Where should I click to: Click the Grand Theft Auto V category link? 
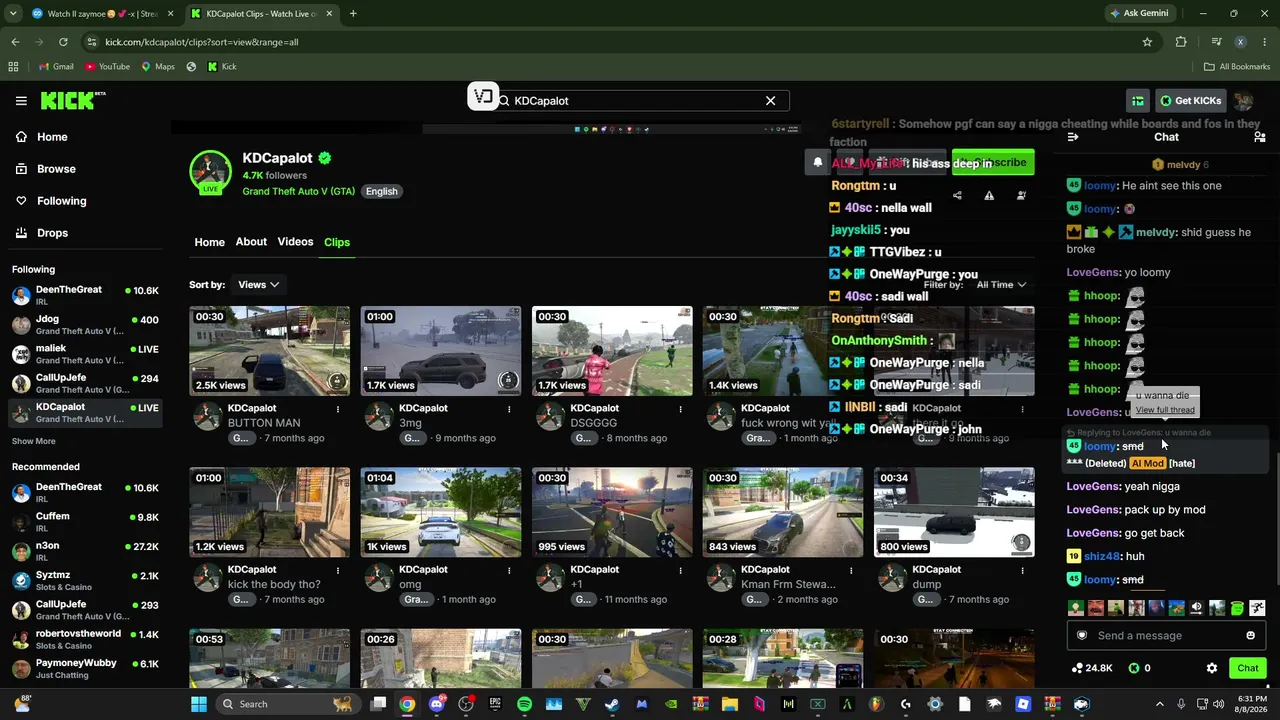tap(298, 191)
